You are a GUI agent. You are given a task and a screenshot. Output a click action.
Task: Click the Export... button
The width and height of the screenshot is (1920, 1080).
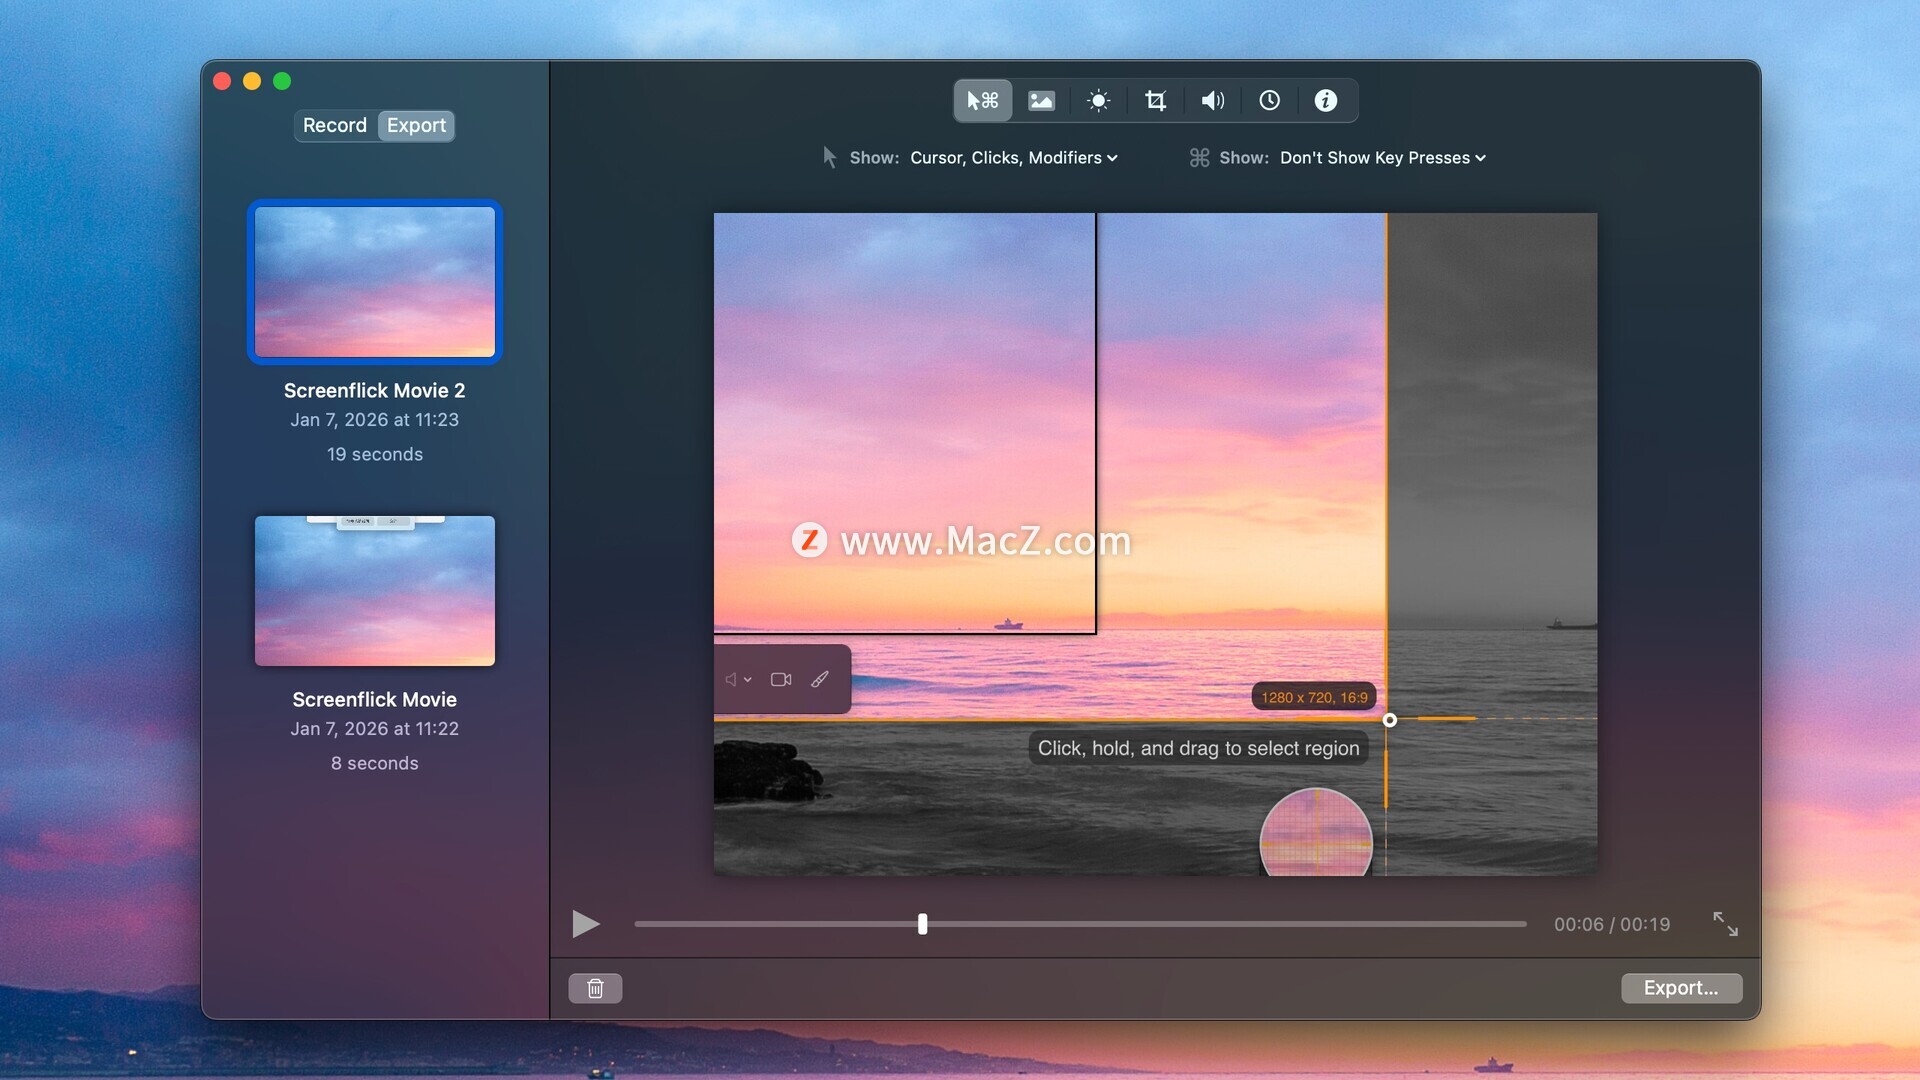pyautogui.click(x=1680, y=988)
